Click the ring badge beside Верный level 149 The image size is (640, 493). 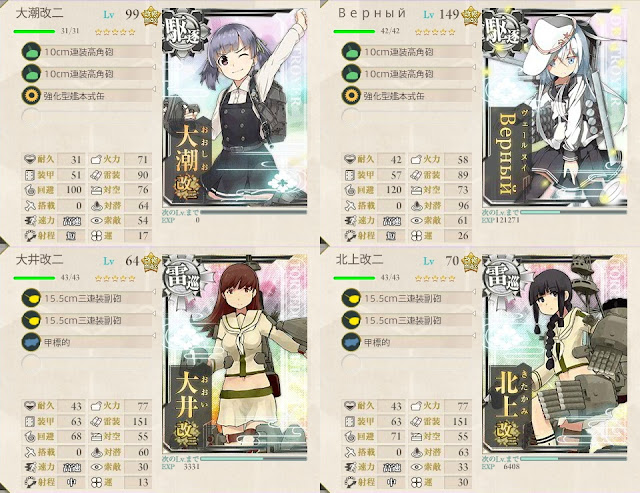470,16
